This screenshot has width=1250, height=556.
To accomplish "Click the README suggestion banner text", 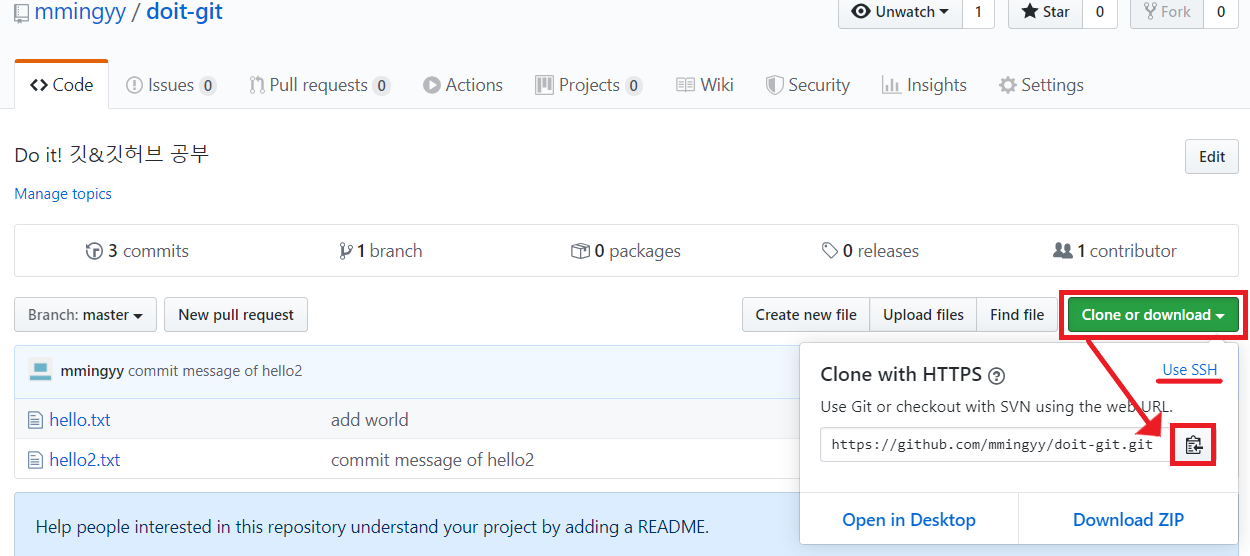I will pyautogui.click(x=372, y=527).
